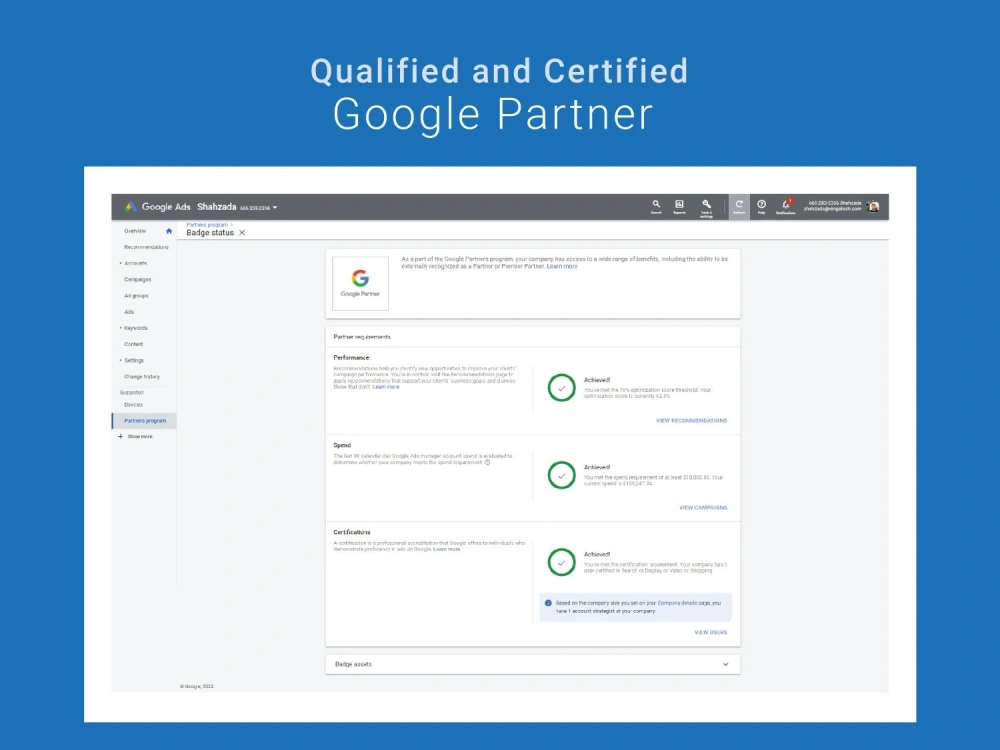Click the info icon in company size note
1000x750 pixels.
[x=548, y=603]
